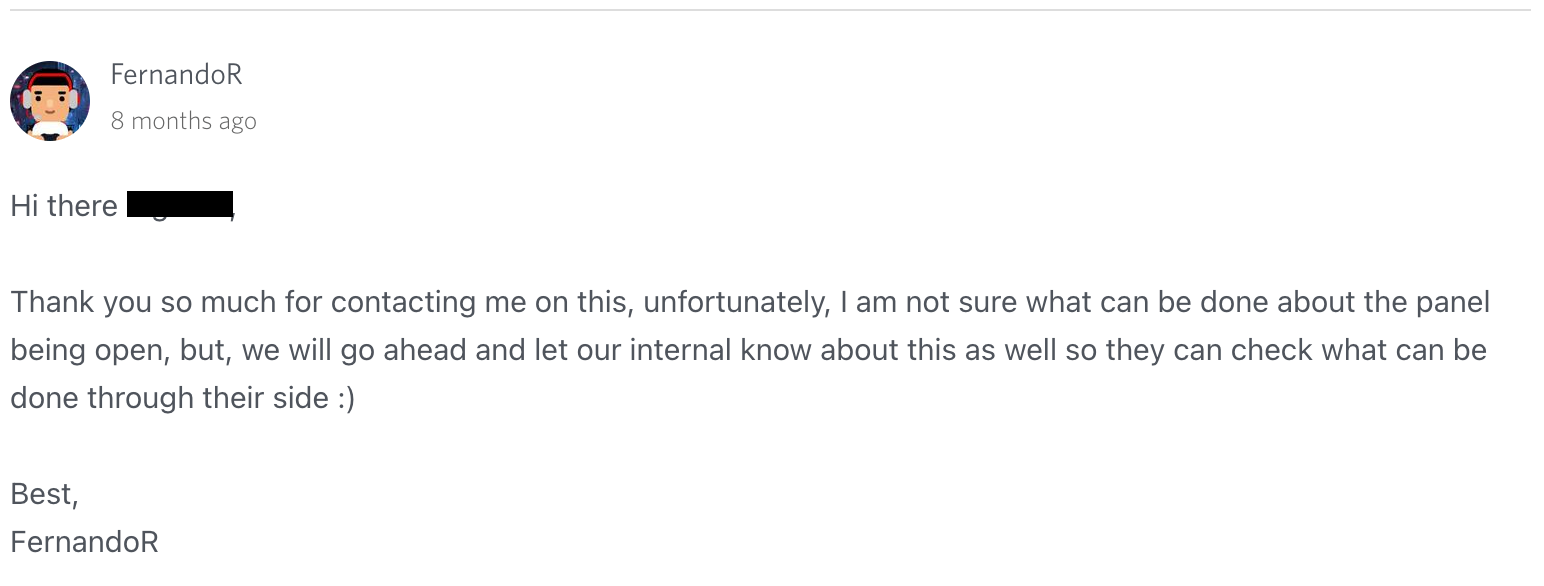
Task: Click the horizontal divider above the comment
Action: click(772, 10)
